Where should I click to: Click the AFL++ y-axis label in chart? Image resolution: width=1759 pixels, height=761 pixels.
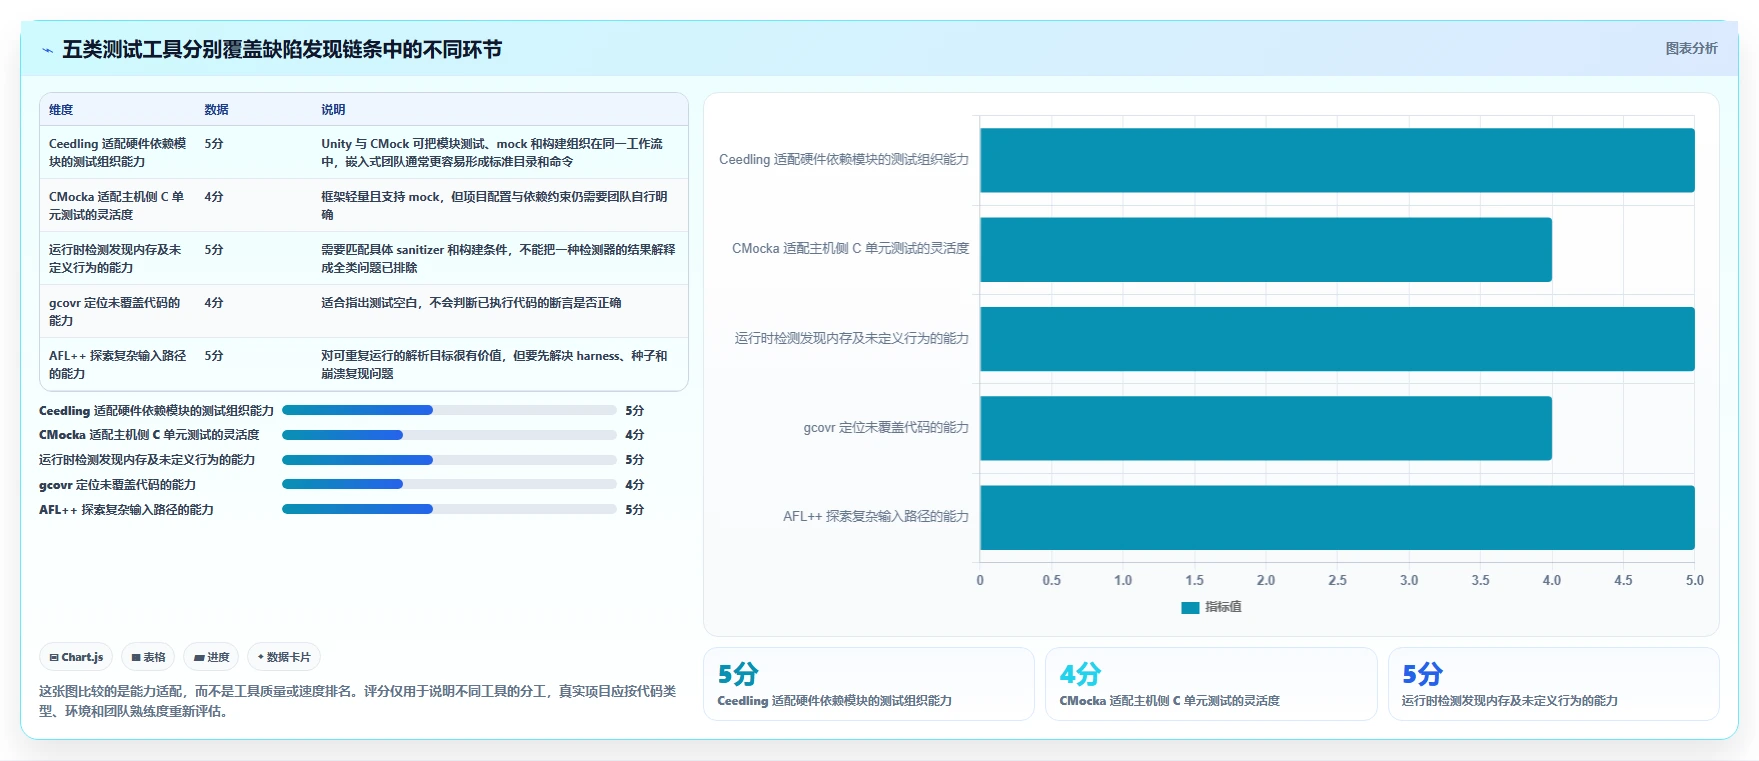tap(876, 517)
